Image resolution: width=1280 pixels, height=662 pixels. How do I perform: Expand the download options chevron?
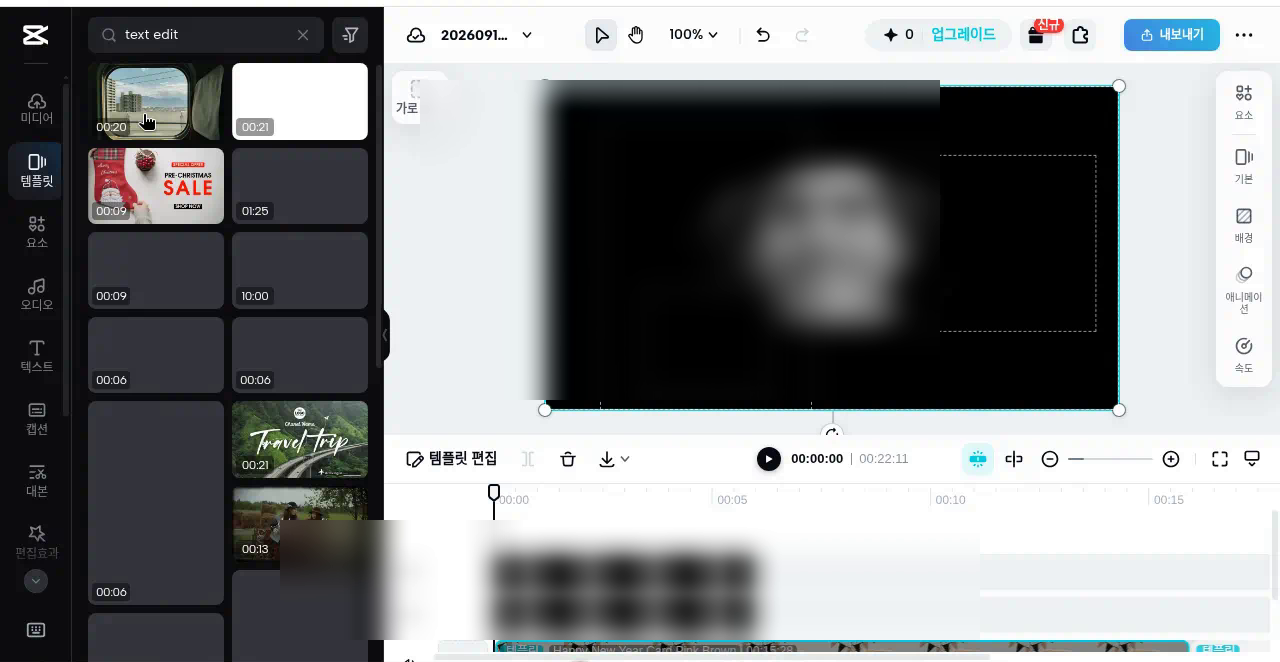pyautogui.click(x=626, y=459)
